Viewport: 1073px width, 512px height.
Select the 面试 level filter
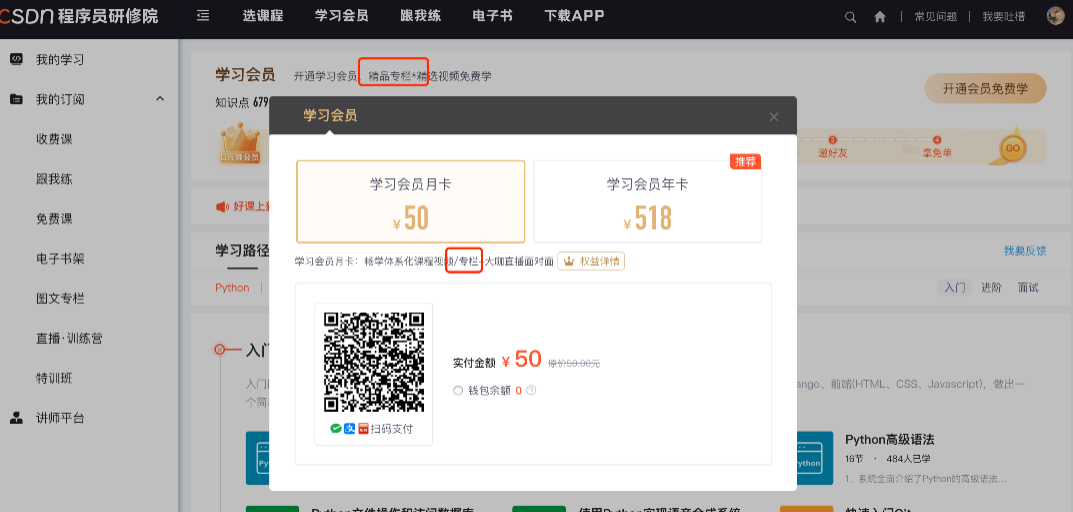coord(1028,287)
